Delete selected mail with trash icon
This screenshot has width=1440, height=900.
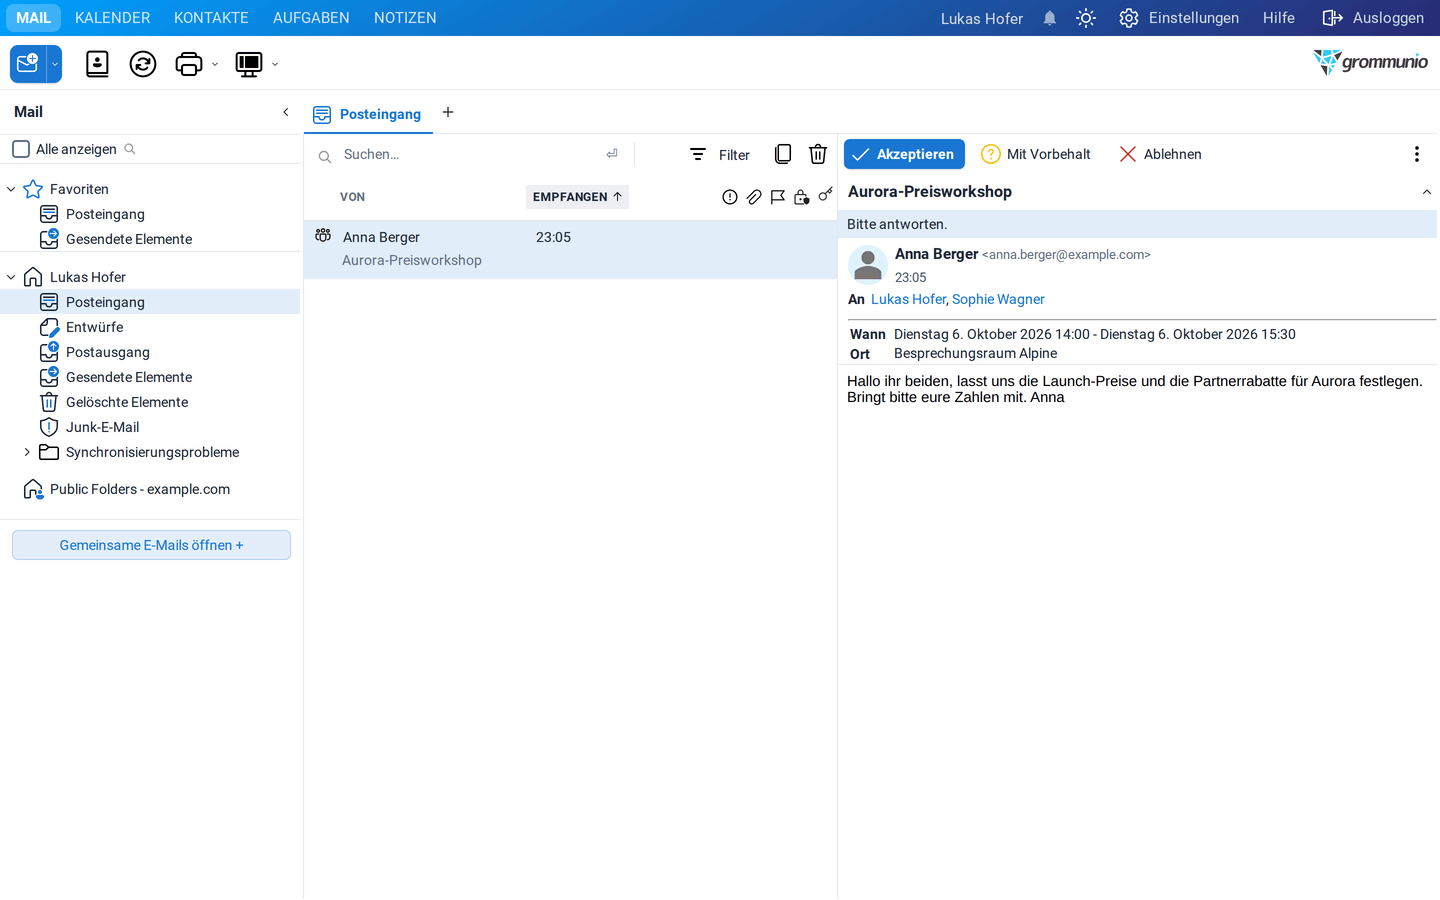818,154
